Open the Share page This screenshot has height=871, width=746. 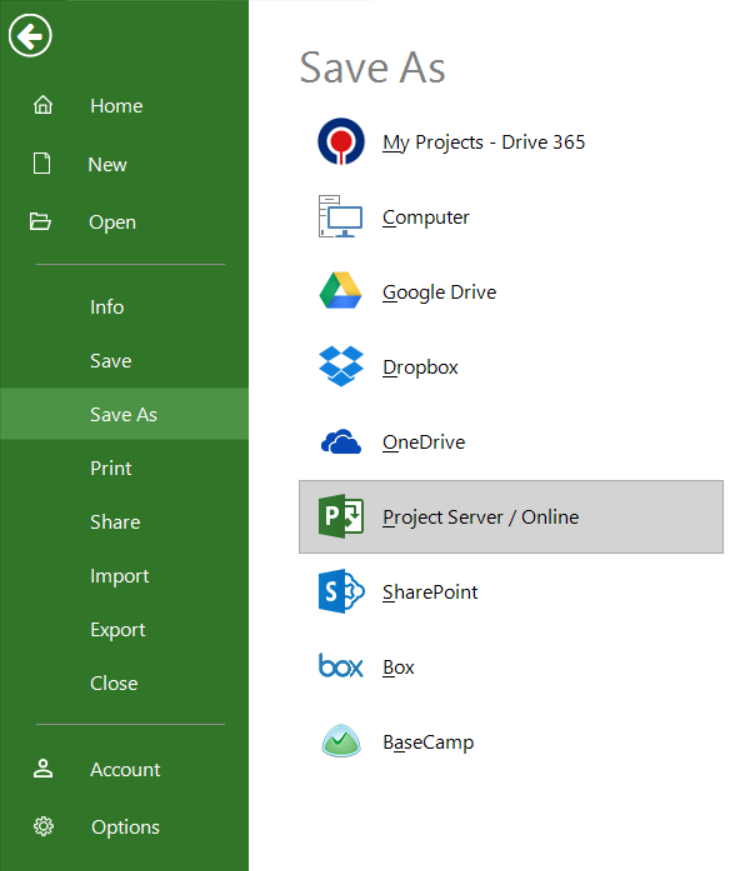point(114,521)
